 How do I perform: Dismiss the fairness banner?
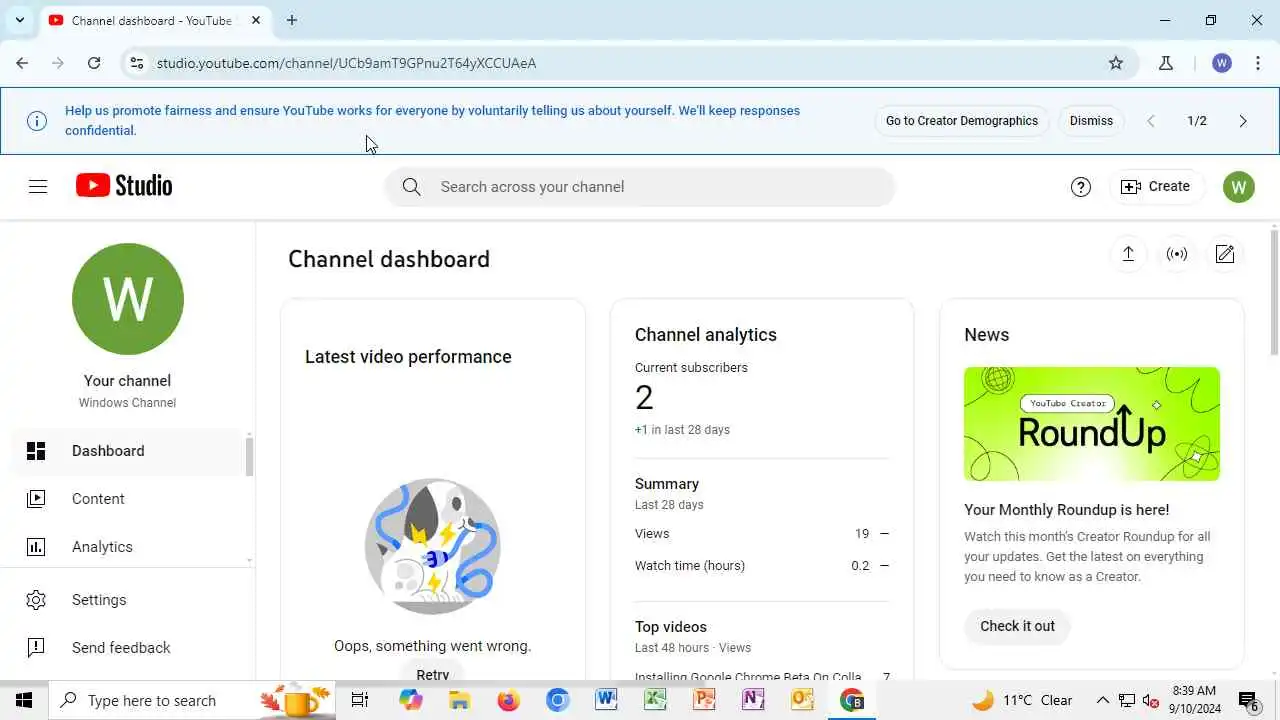(x=1091, y=121)
